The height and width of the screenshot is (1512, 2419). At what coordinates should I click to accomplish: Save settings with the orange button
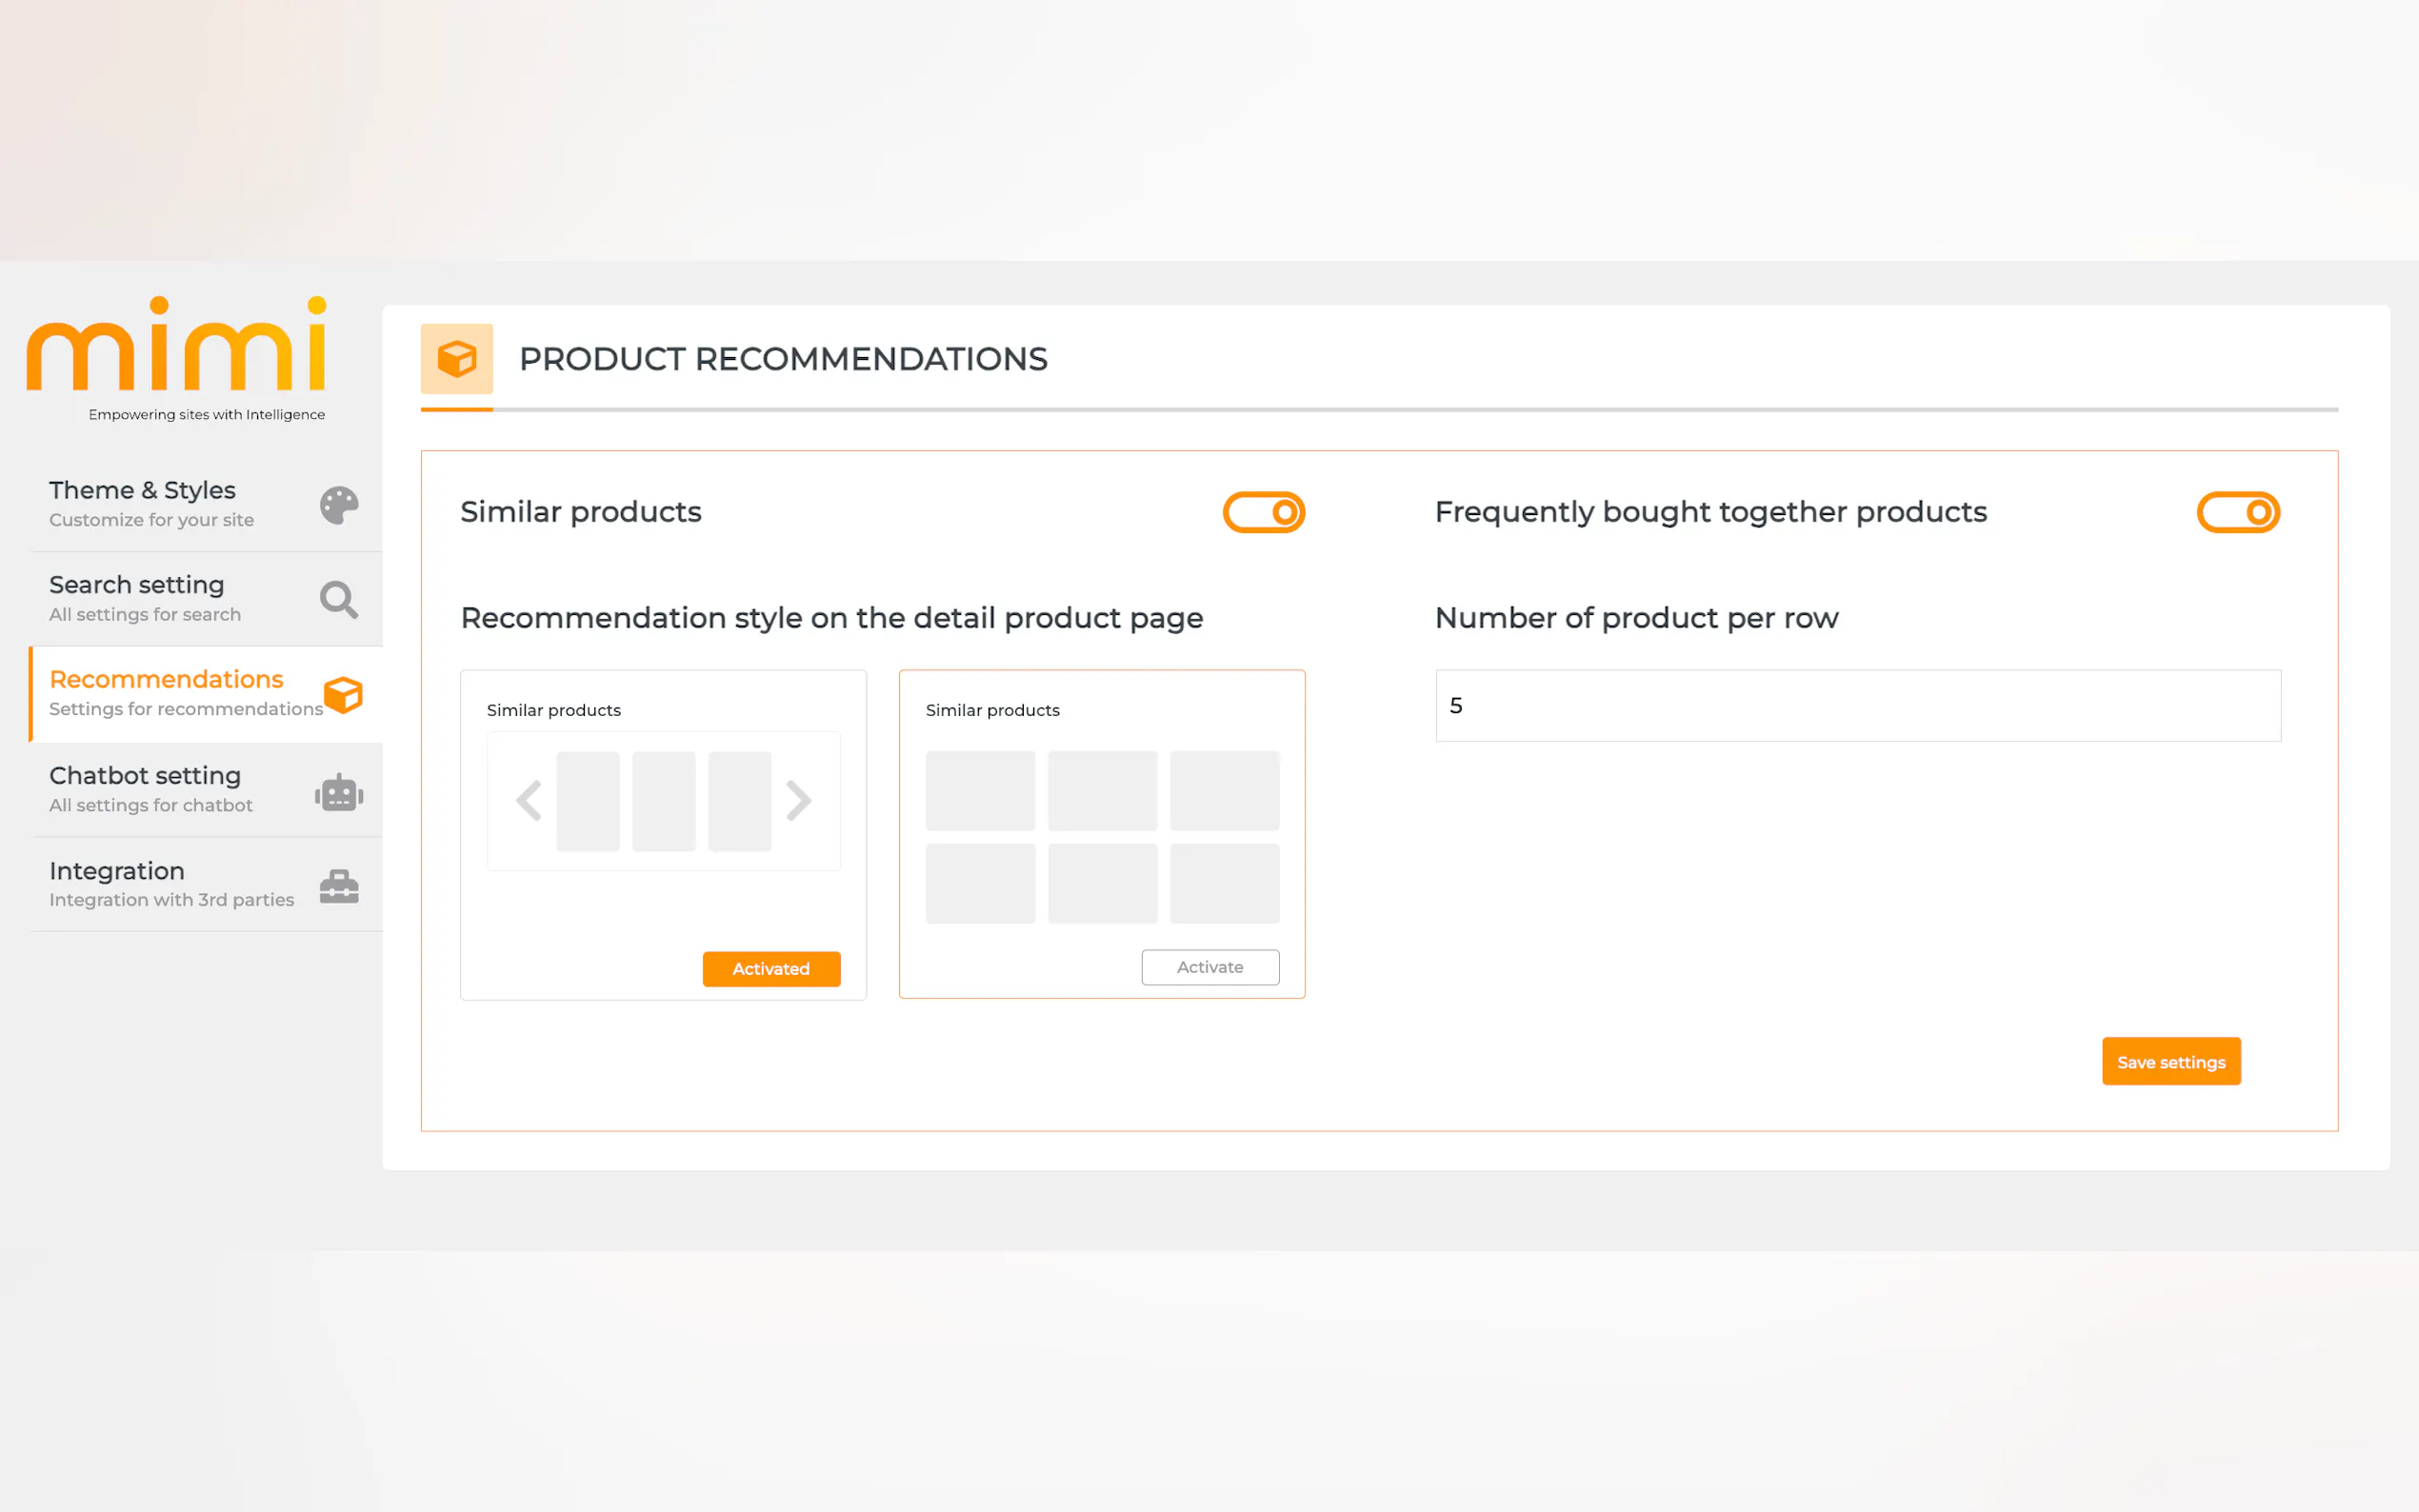(2170, 1061)
